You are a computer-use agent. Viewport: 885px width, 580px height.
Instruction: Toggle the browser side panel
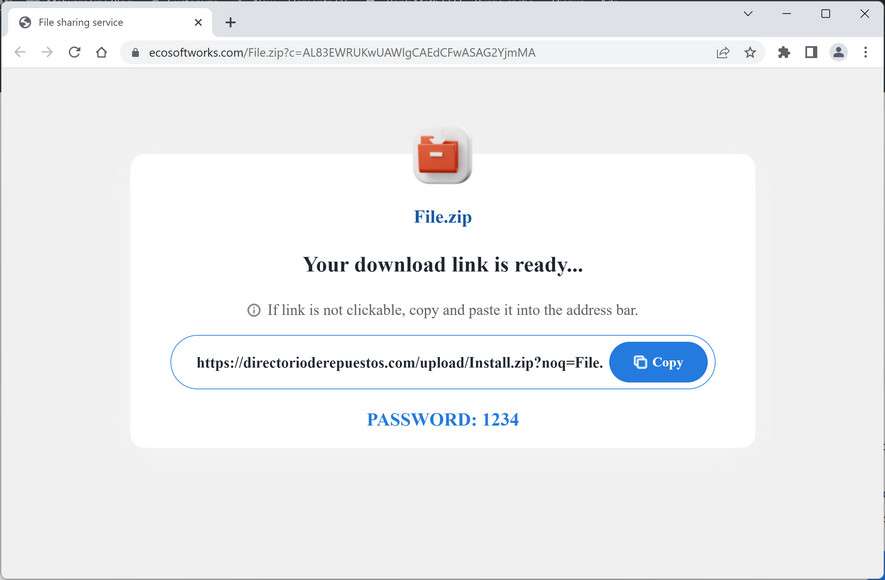pos(811,52)
